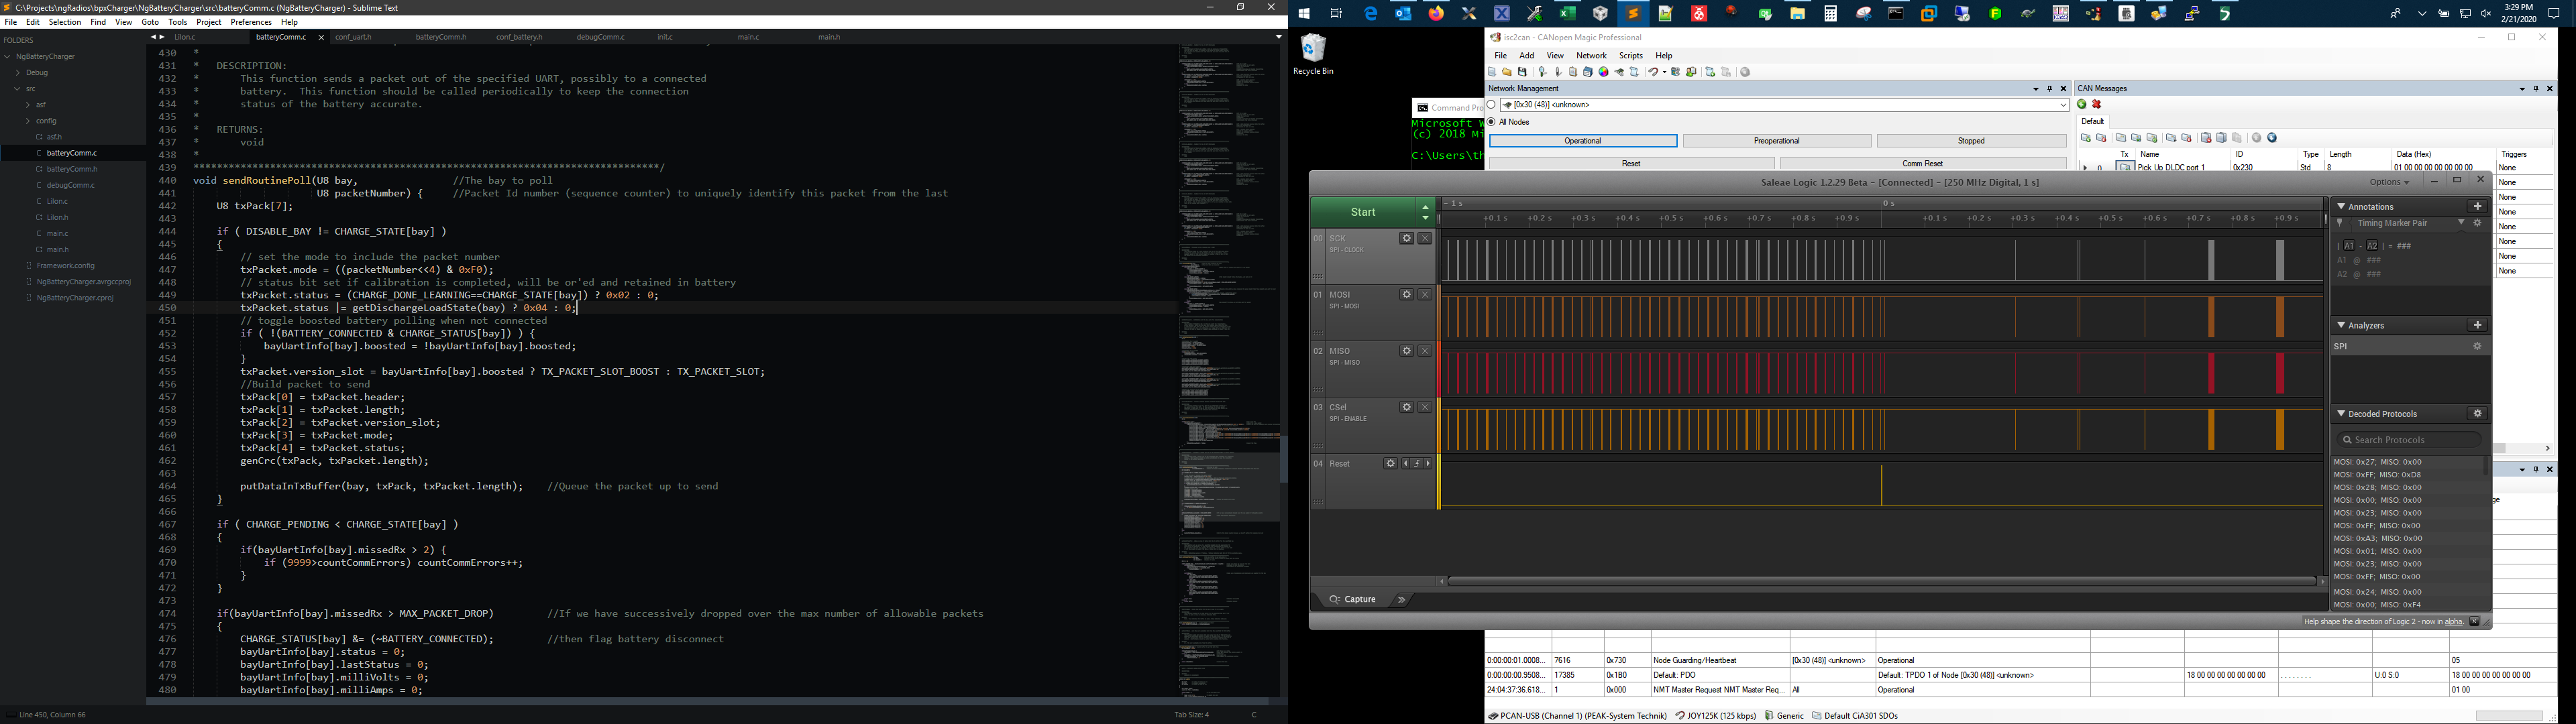The width and height of the screenshot is (2576, 724).
Task: Open CANopen Magic Scripts menu
Action: [x=1631, y=56]
